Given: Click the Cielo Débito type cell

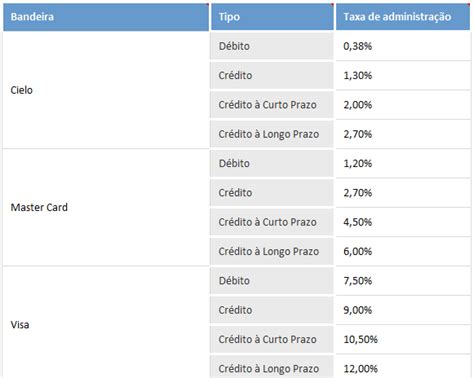Looking at the screenshot, I should click(272, 46).
